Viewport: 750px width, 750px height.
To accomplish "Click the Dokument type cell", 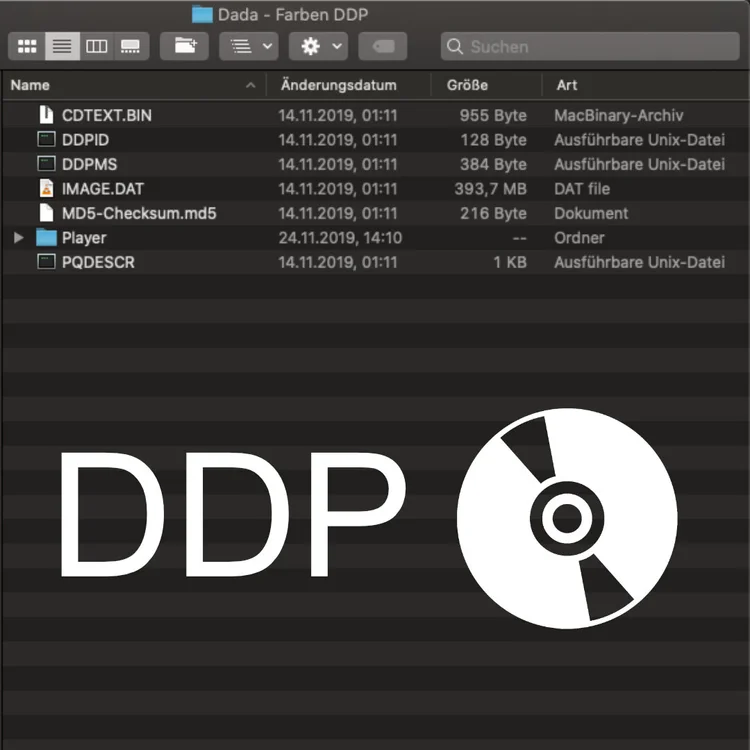I will (x=591, y=213).
